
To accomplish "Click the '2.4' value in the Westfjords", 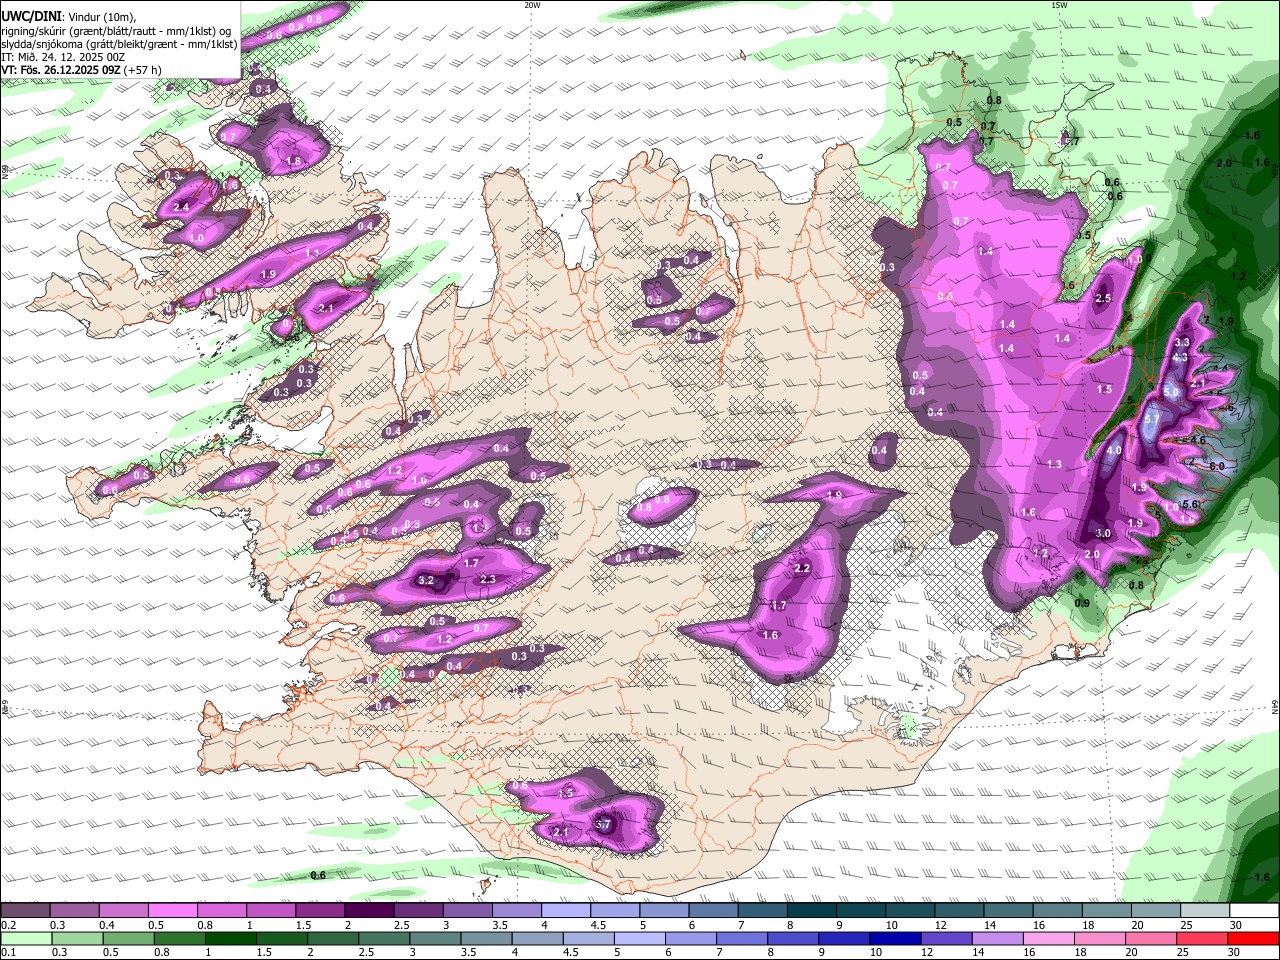I will 181,207.
